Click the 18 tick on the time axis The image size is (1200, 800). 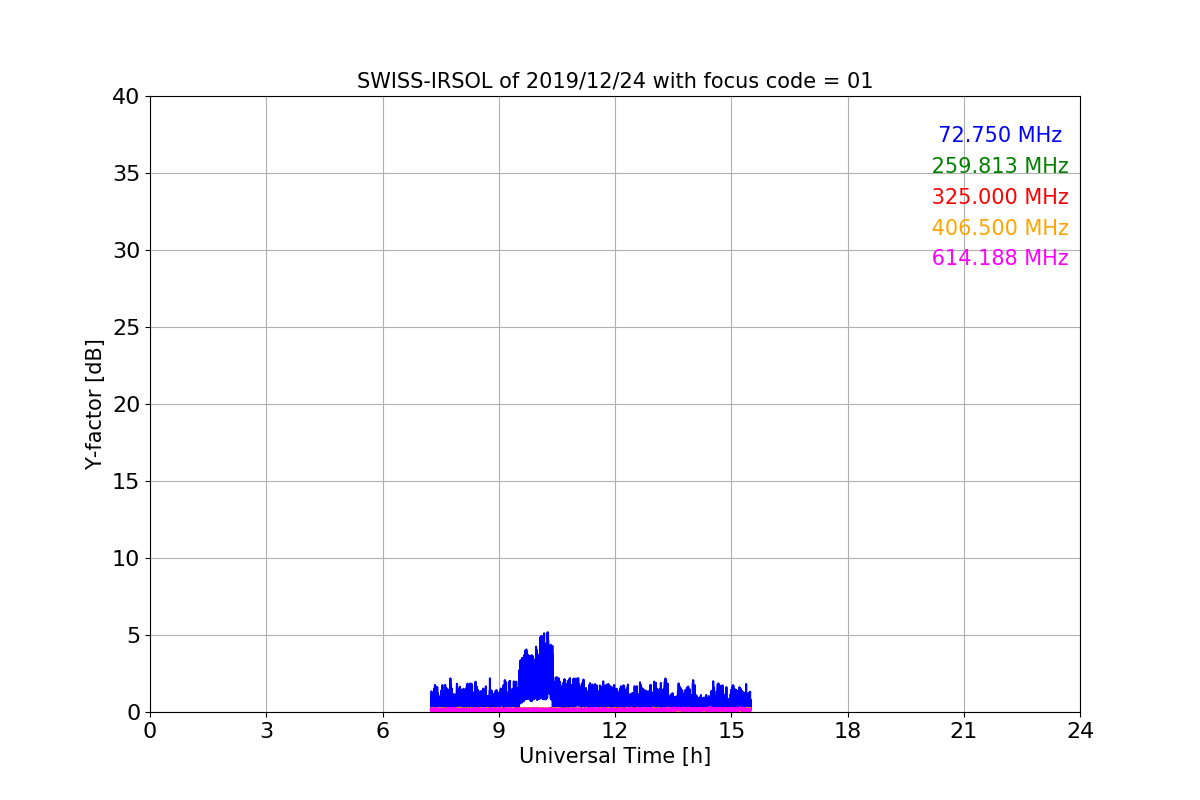[848, 731]
